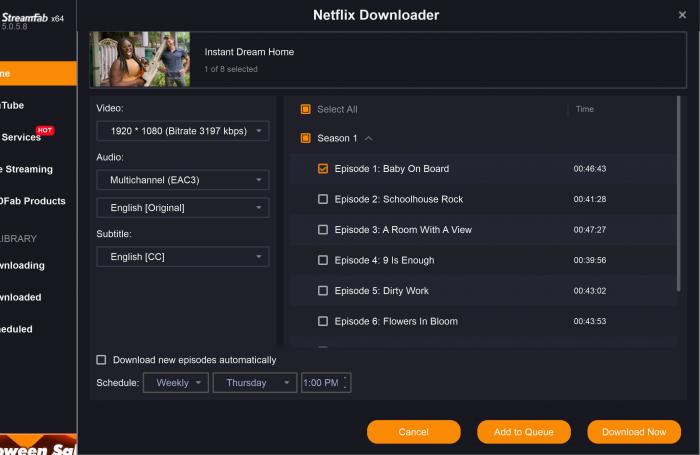Click Add to Queue
Screen dimensions: 700x455
524,432
